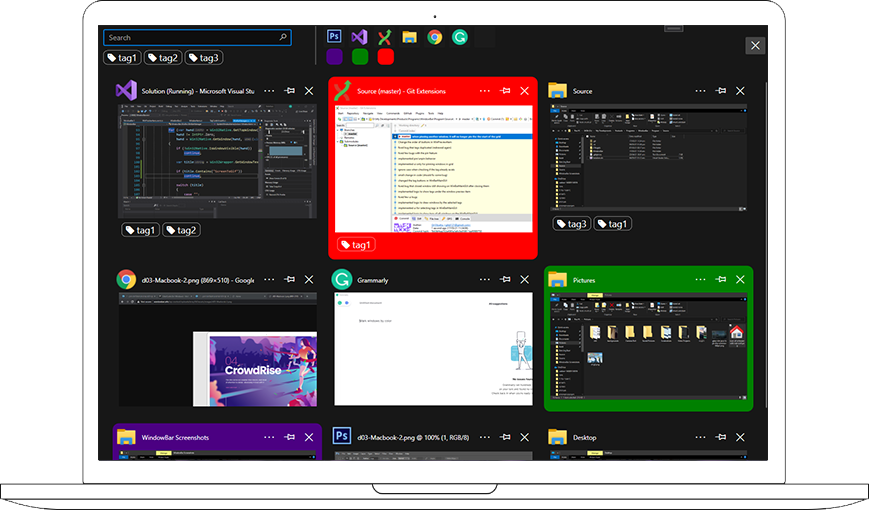The height and width of the screenshot is (510, 869).
Task: Click tag2 on the Visual Studio card
Action: coord(181,230)
